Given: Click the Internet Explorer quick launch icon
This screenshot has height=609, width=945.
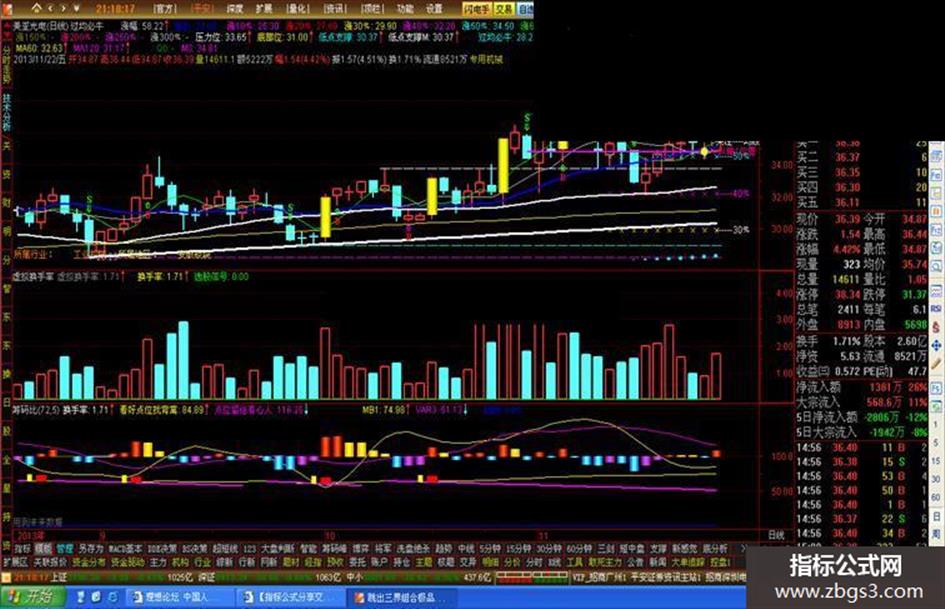Looking at the screenshot, I should coord(112,598).
